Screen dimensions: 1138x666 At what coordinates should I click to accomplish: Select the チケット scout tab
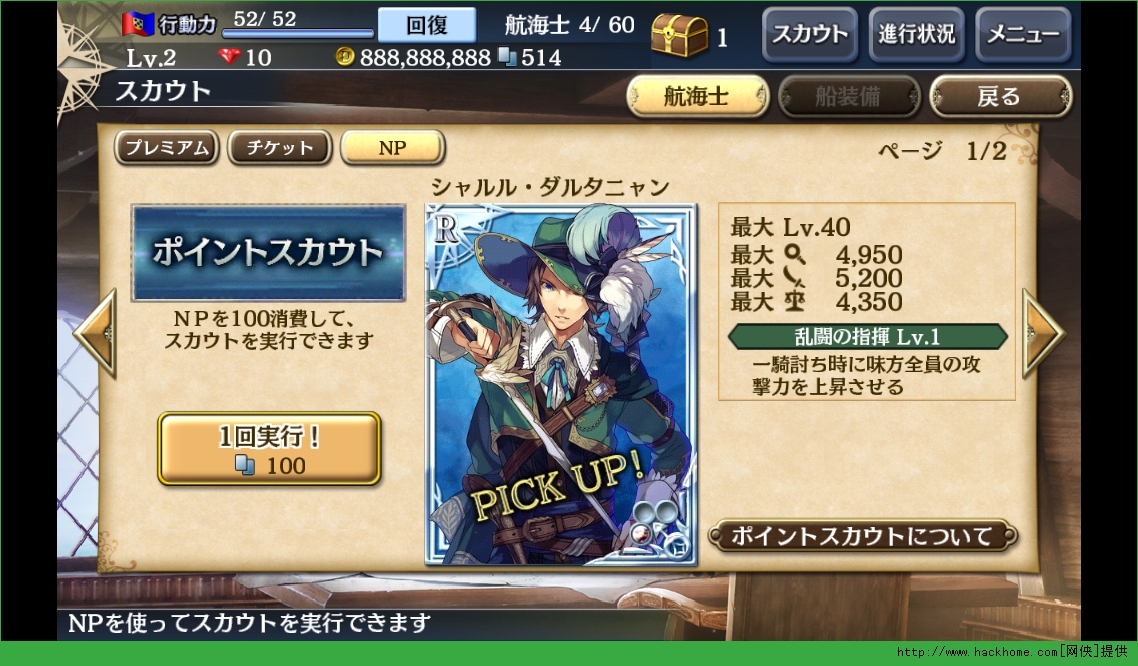point(279,147)
